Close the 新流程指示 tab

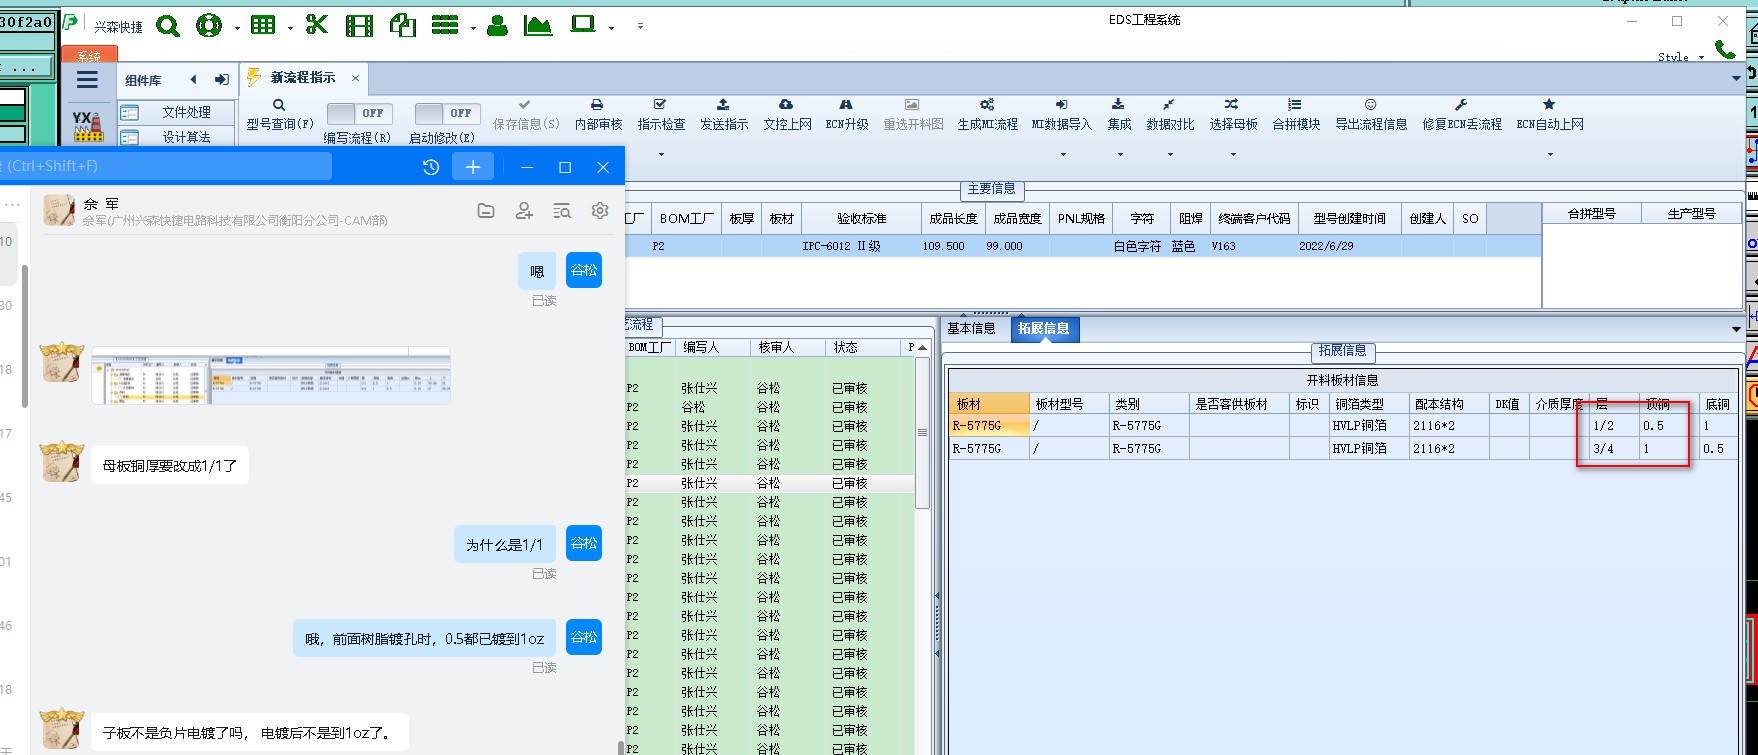[355, 77]
